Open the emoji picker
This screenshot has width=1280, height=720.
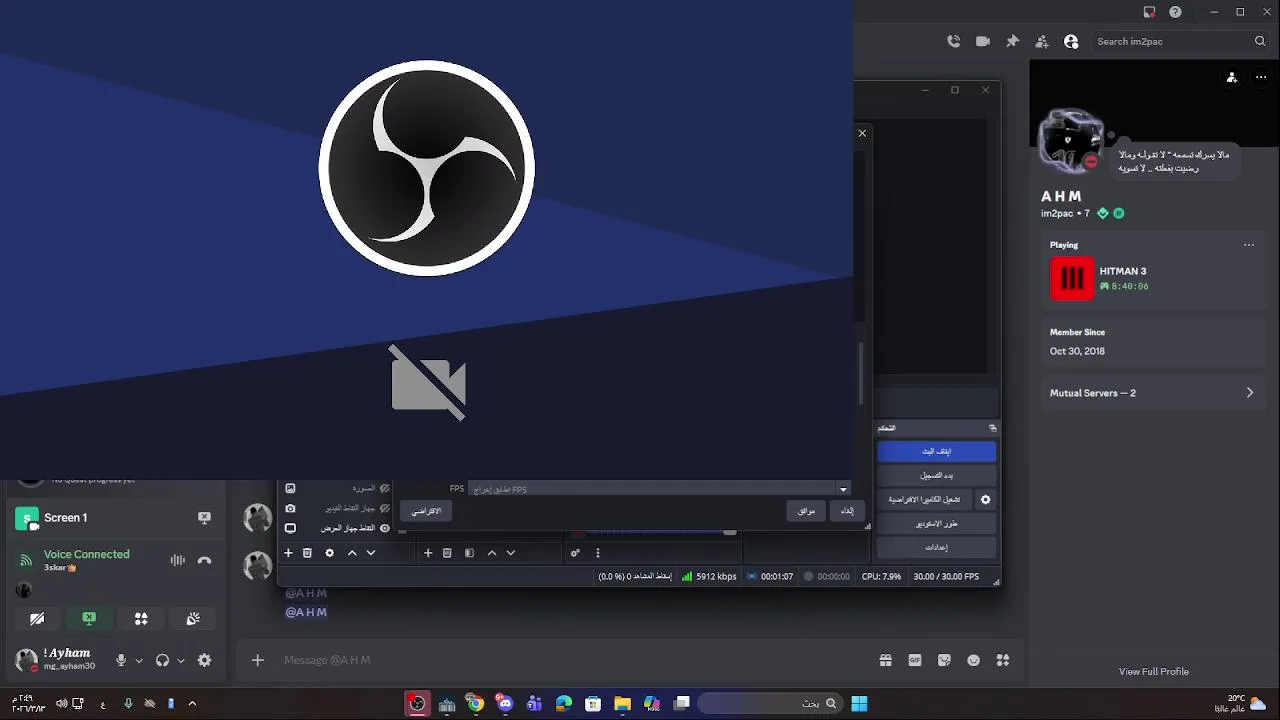973,660
